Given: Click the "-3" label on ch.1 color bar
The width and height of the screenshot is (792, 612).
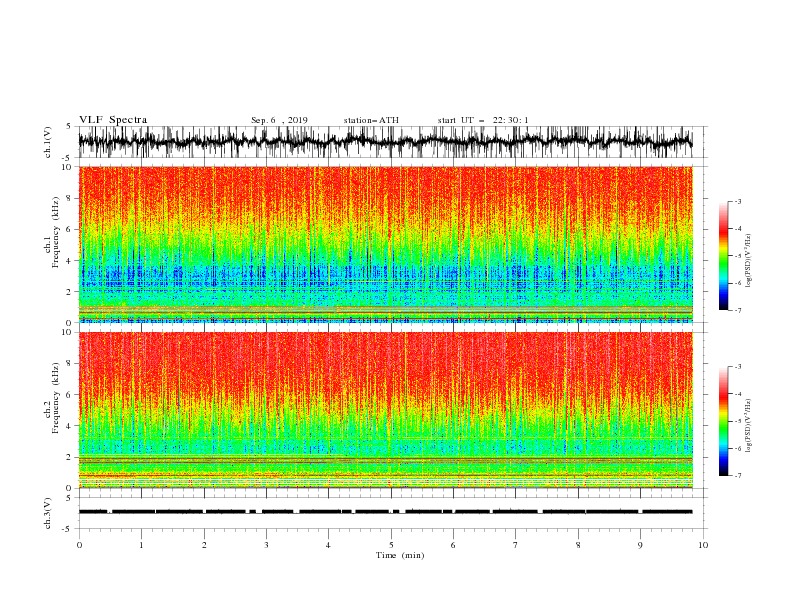Looking at the screenshot, I should coord(737,201).
